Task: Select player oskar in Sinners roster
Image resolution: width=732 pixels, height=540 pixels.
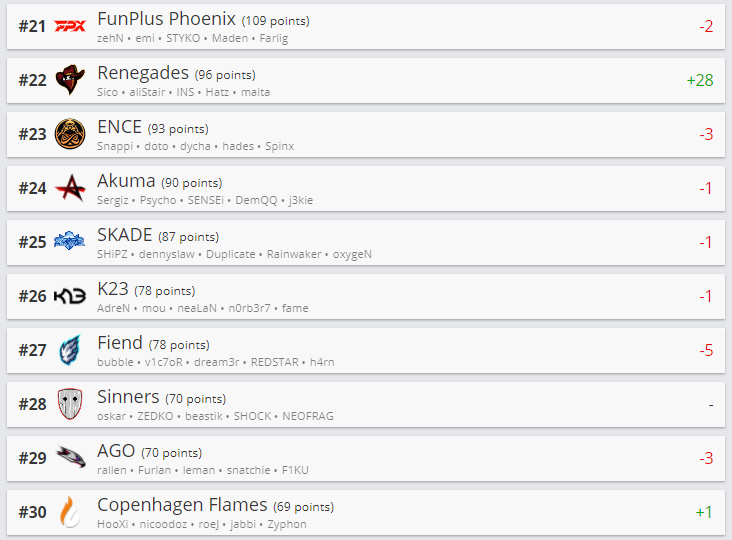Action: pyautogui.click(x=112, y=416)
